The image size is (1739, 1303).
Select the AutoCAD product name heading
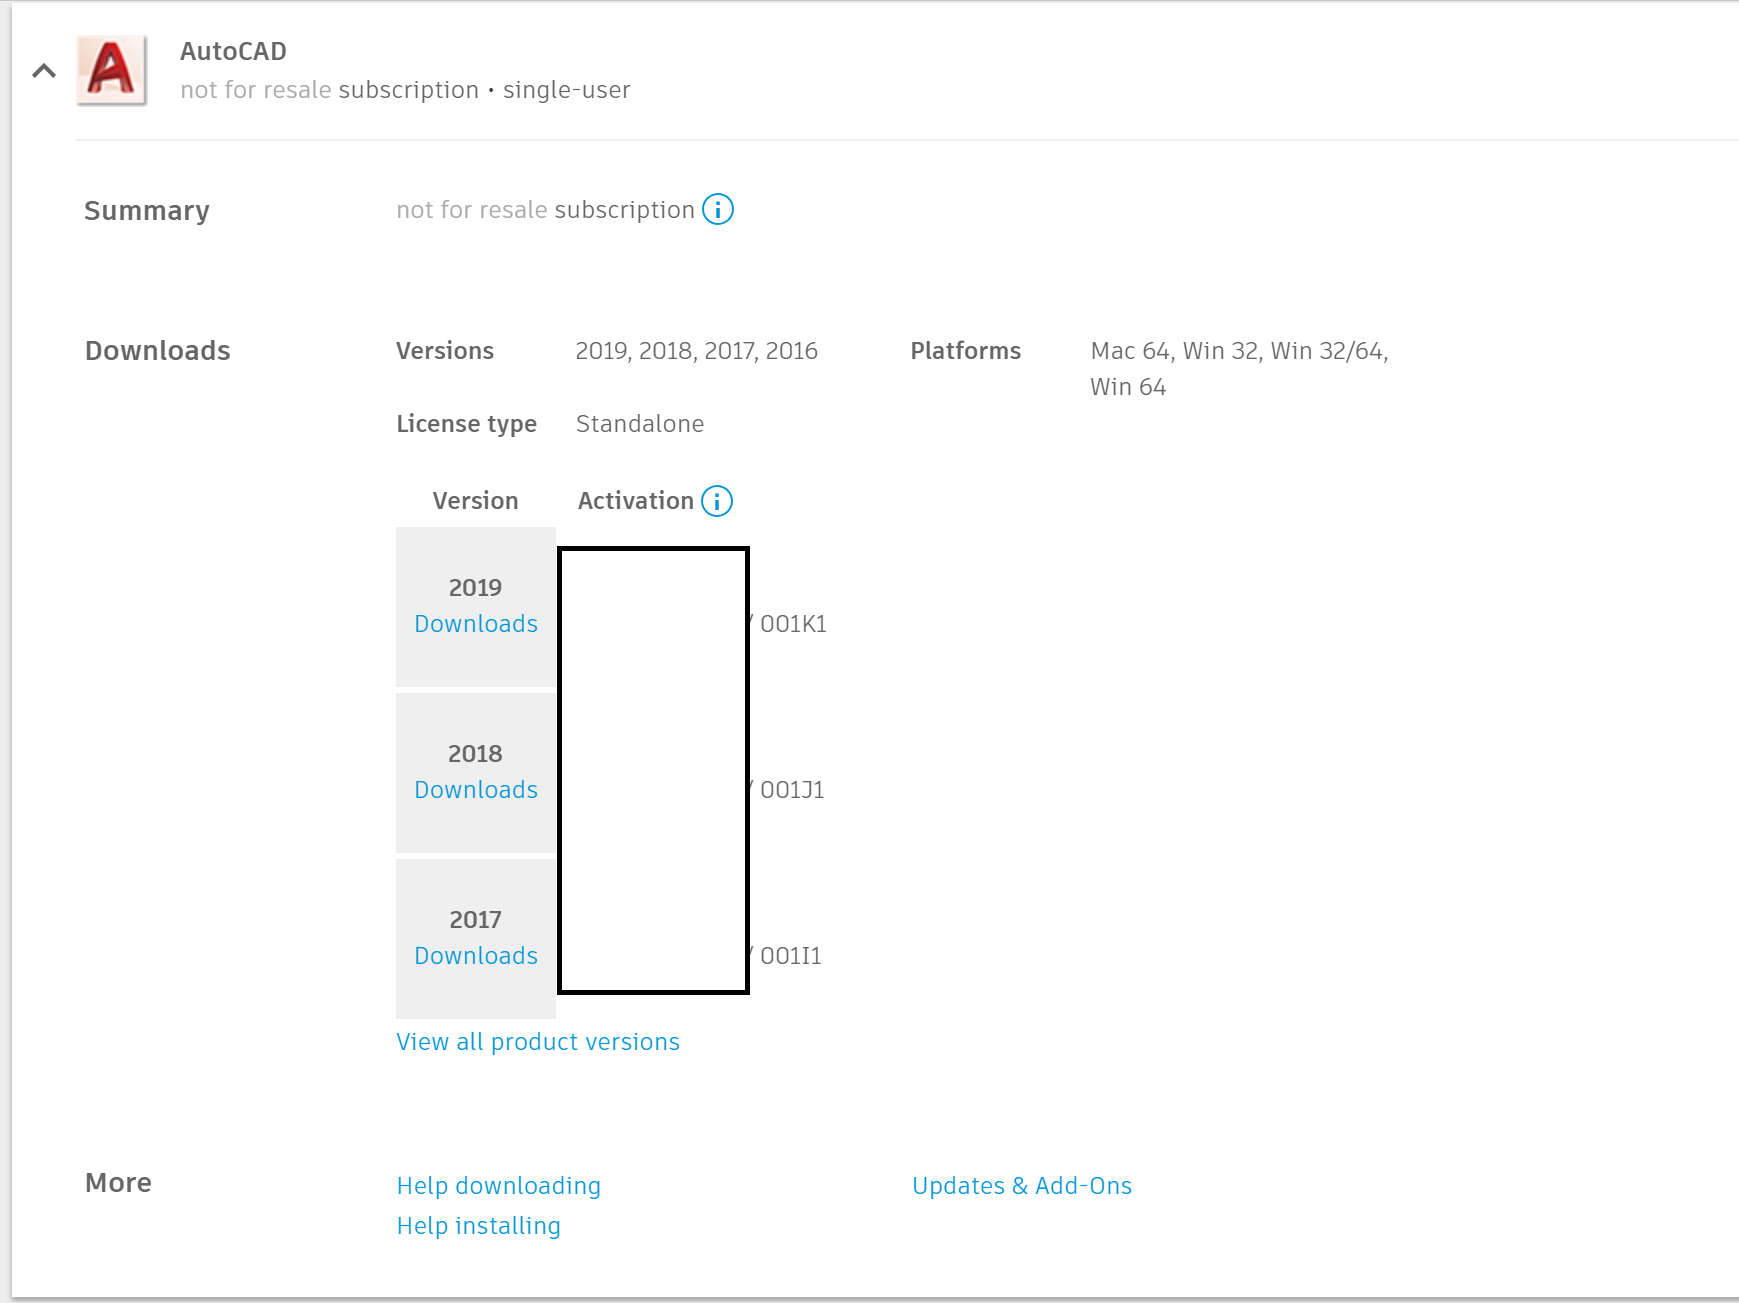[232, 51]
